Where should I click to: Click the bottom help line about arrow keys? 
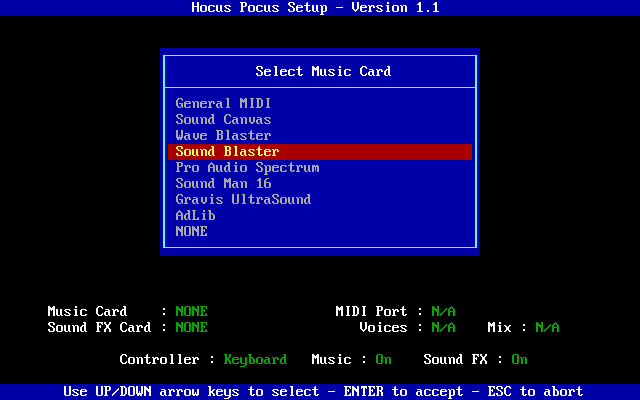323,391
